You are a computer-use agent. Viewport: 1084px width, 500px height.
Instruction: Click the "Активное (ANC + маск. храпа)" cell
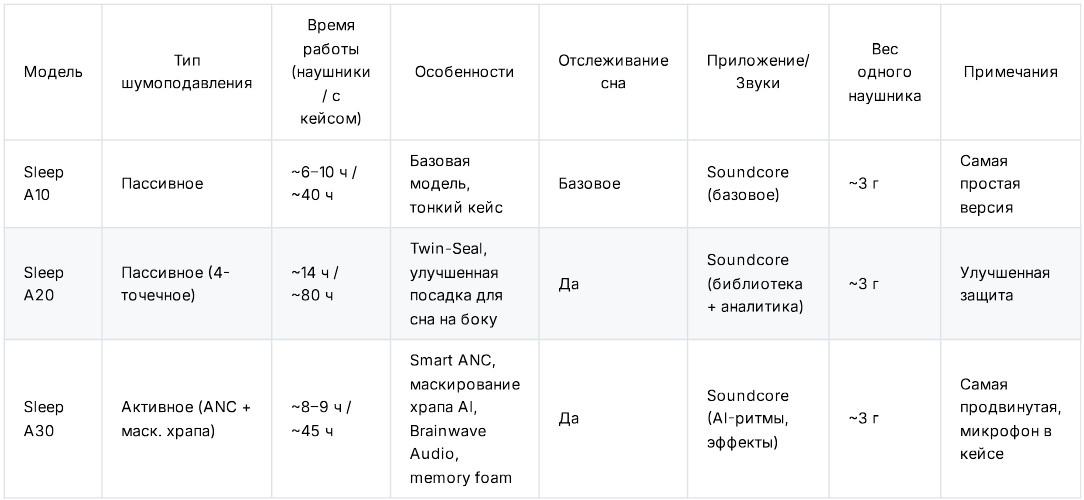(x=186, y=419)
